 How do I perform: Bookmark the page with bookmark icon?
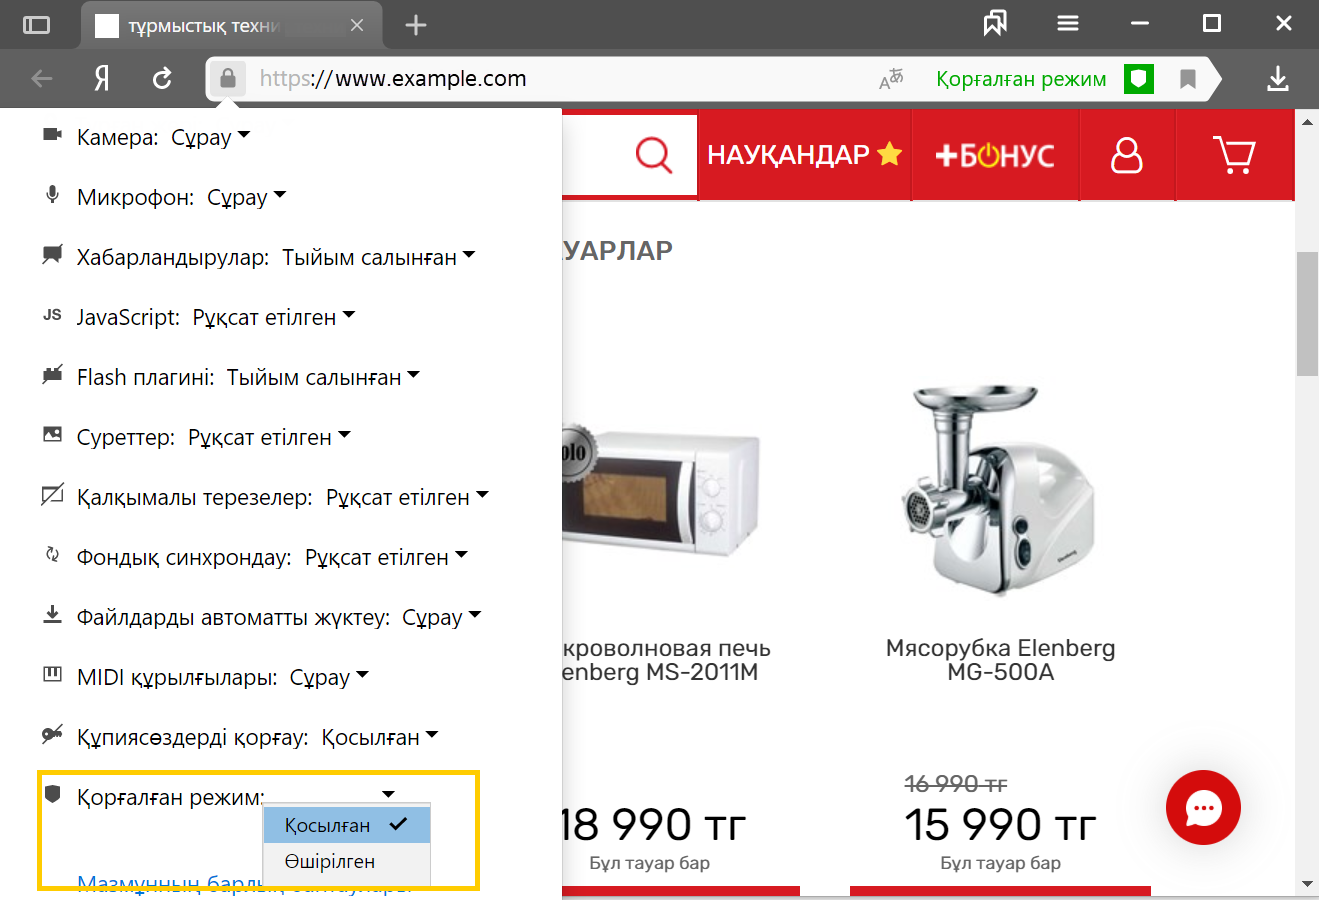[1188, 79]
